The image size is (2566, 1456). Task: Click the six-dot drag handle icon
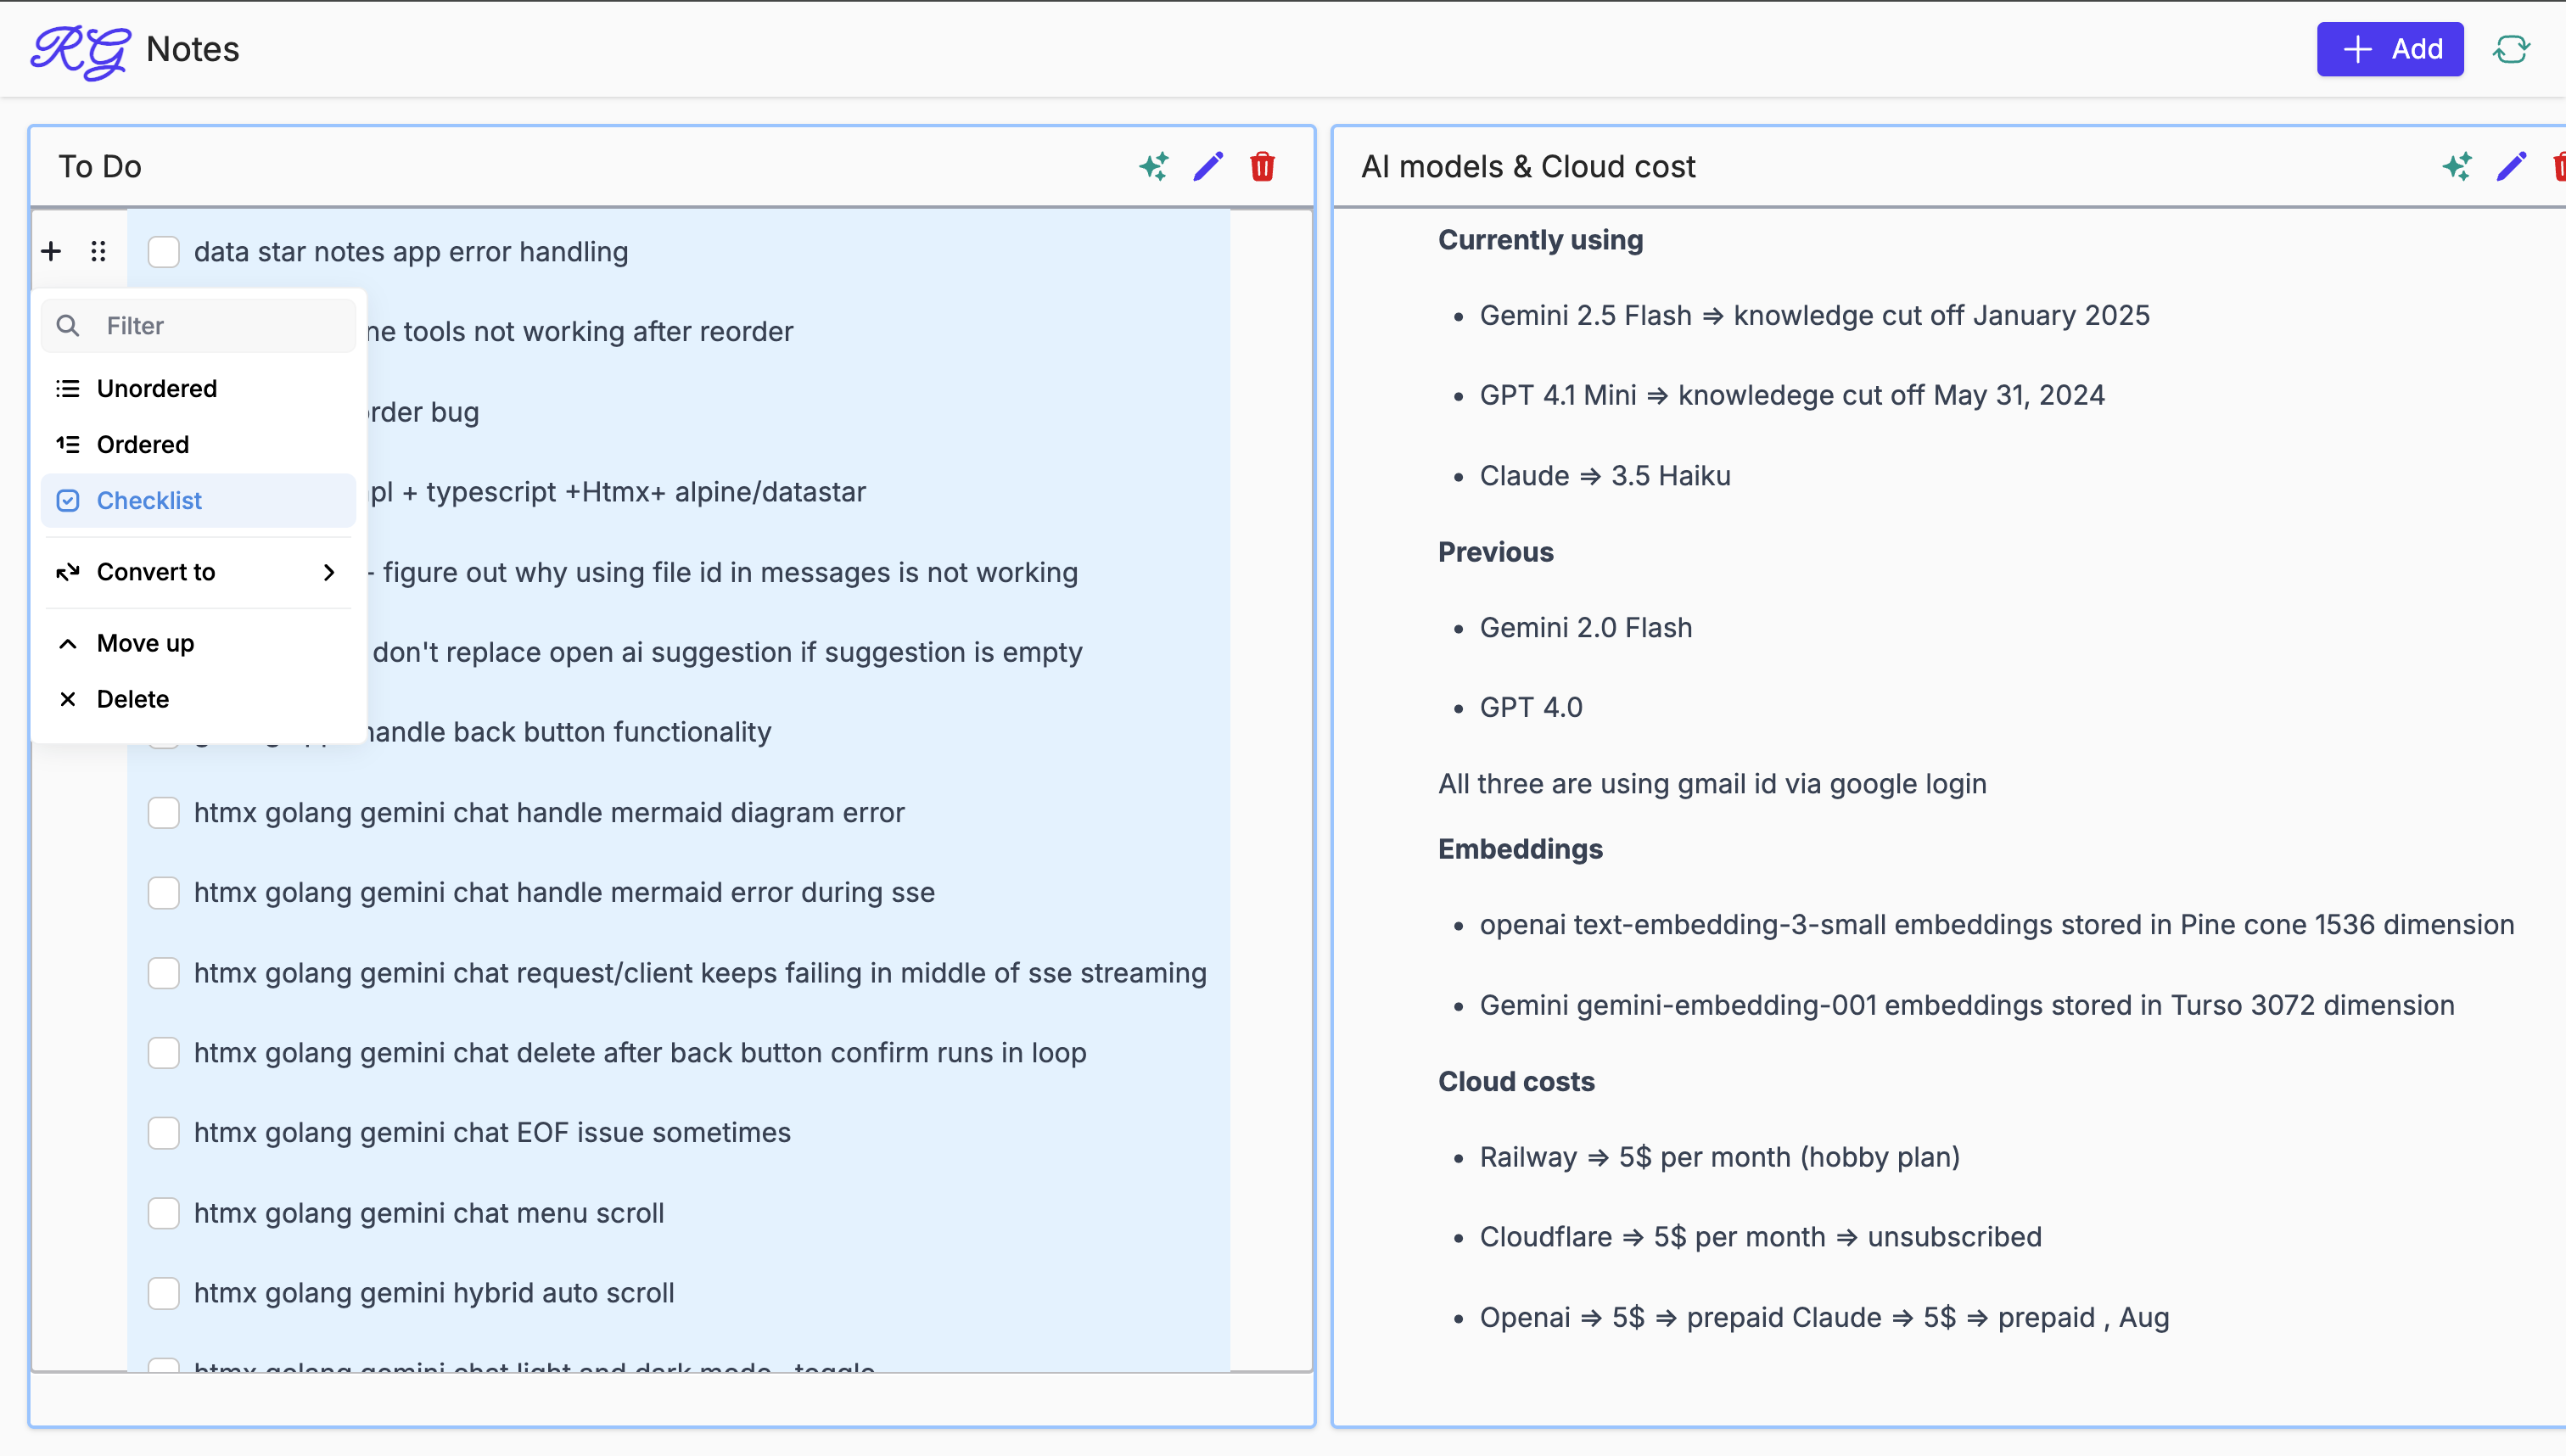tap(98, 251)
